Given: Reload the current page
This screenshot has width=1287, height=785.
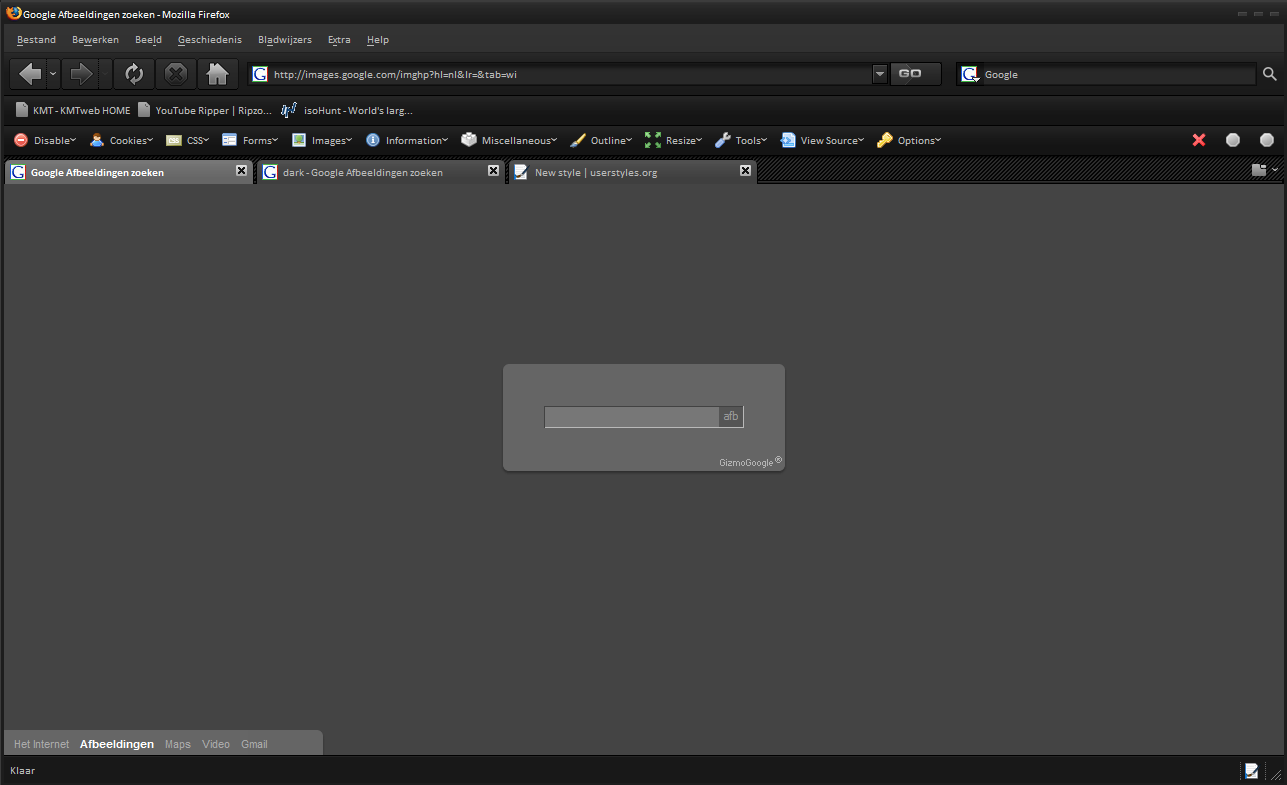Looking at the screenshot, I should tap(134, 74).
